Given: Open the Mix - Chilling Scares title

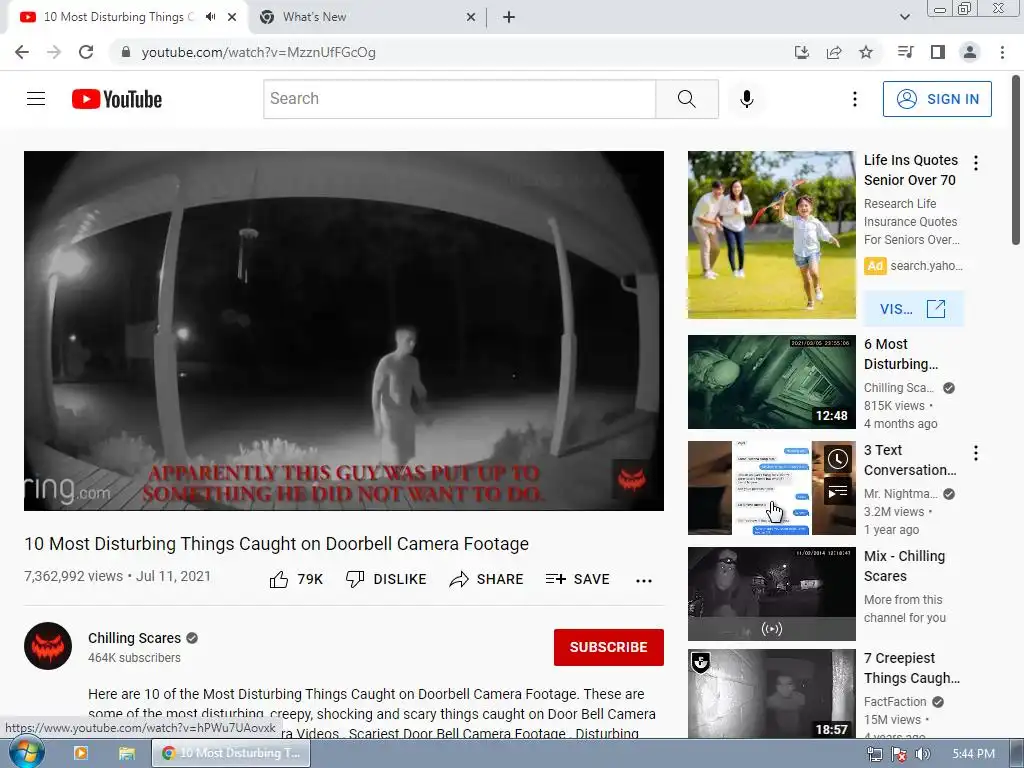Looking at the screenshot, I should 904,566.
